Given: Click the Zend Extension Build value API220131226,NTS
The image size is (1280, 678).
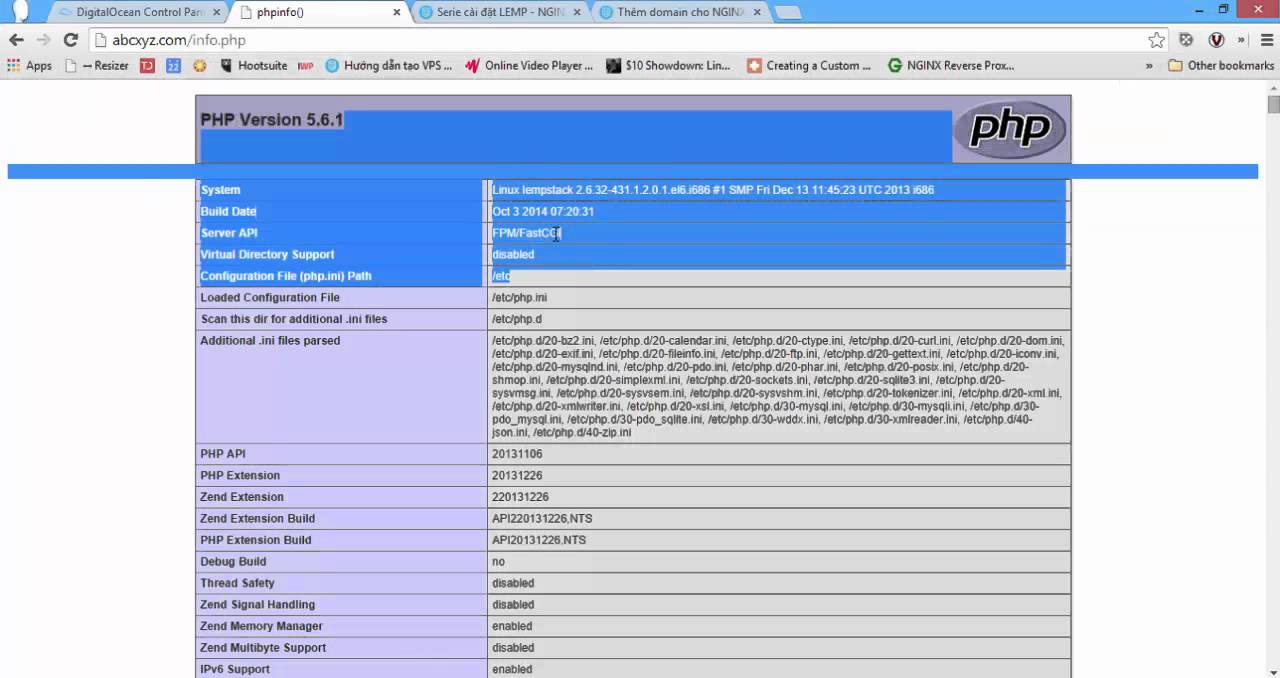Looking at the screenshot, I should [x=543, y=519].
